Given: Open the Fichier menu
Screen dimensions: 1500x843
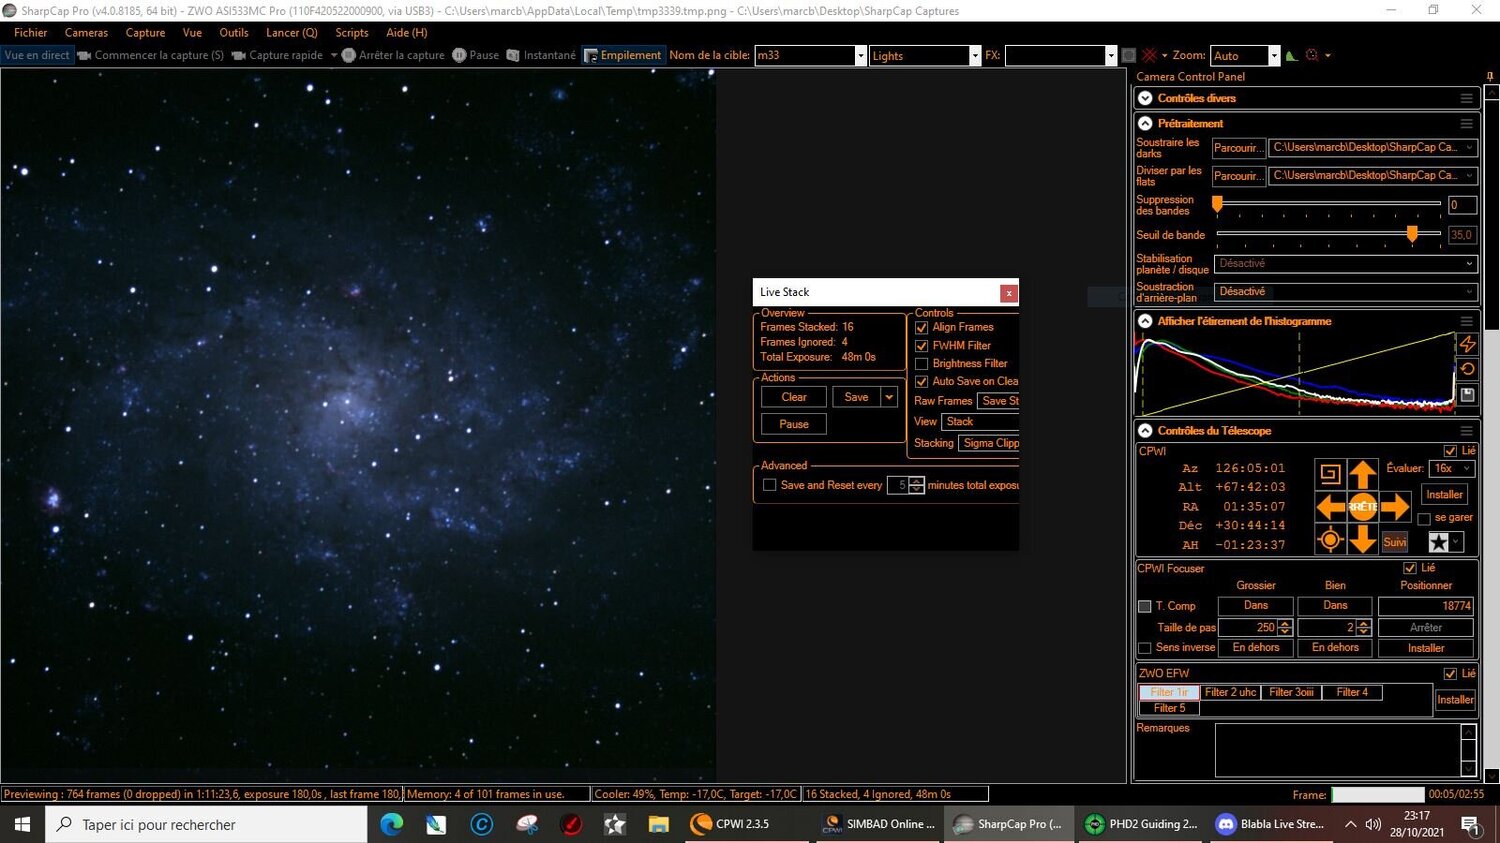Looking at the screenshot, I should pyautogui.click(x=31, y=33).
